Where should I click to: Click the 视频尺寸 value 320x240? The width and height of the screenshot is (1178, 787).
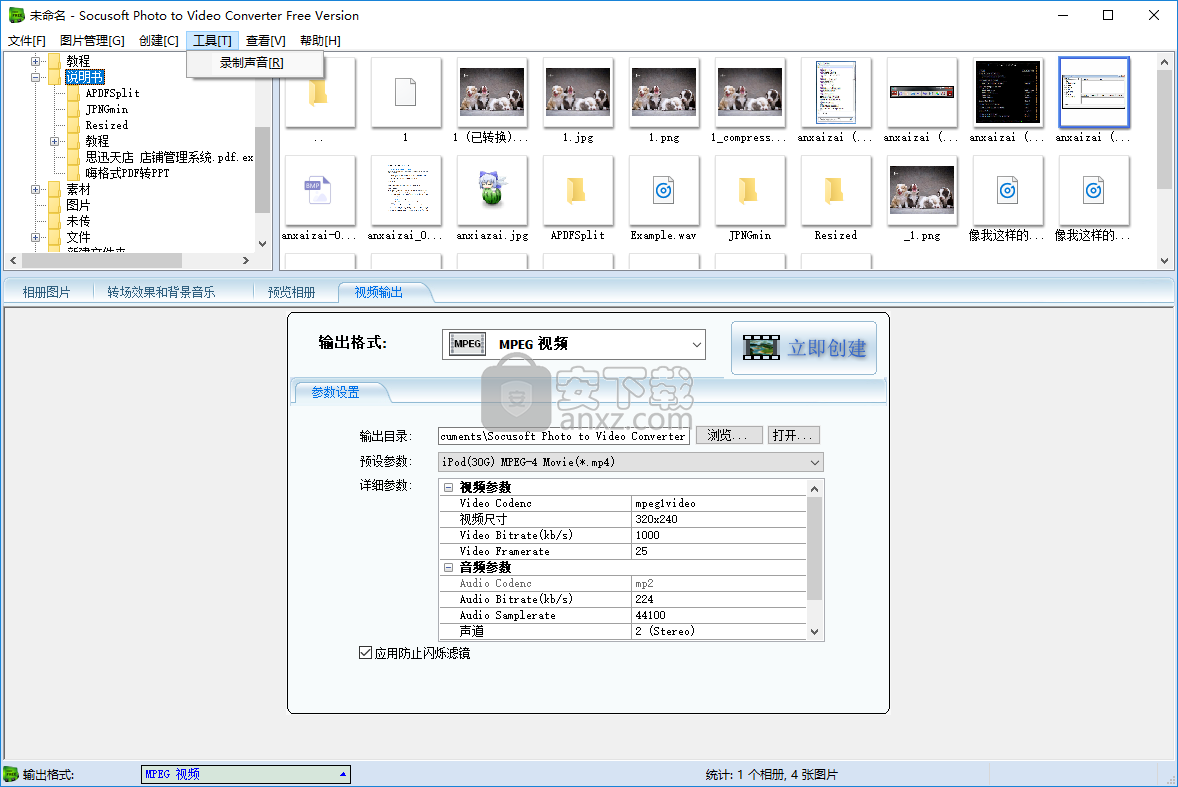pos(718,520)
